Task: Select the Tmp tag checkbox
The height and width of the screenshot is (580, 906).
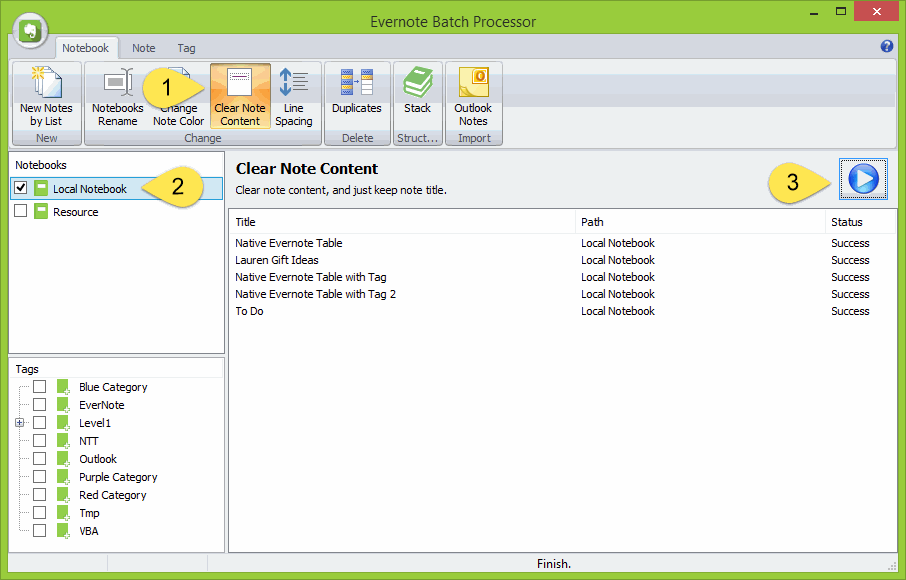Action: [x=39, y=512]
